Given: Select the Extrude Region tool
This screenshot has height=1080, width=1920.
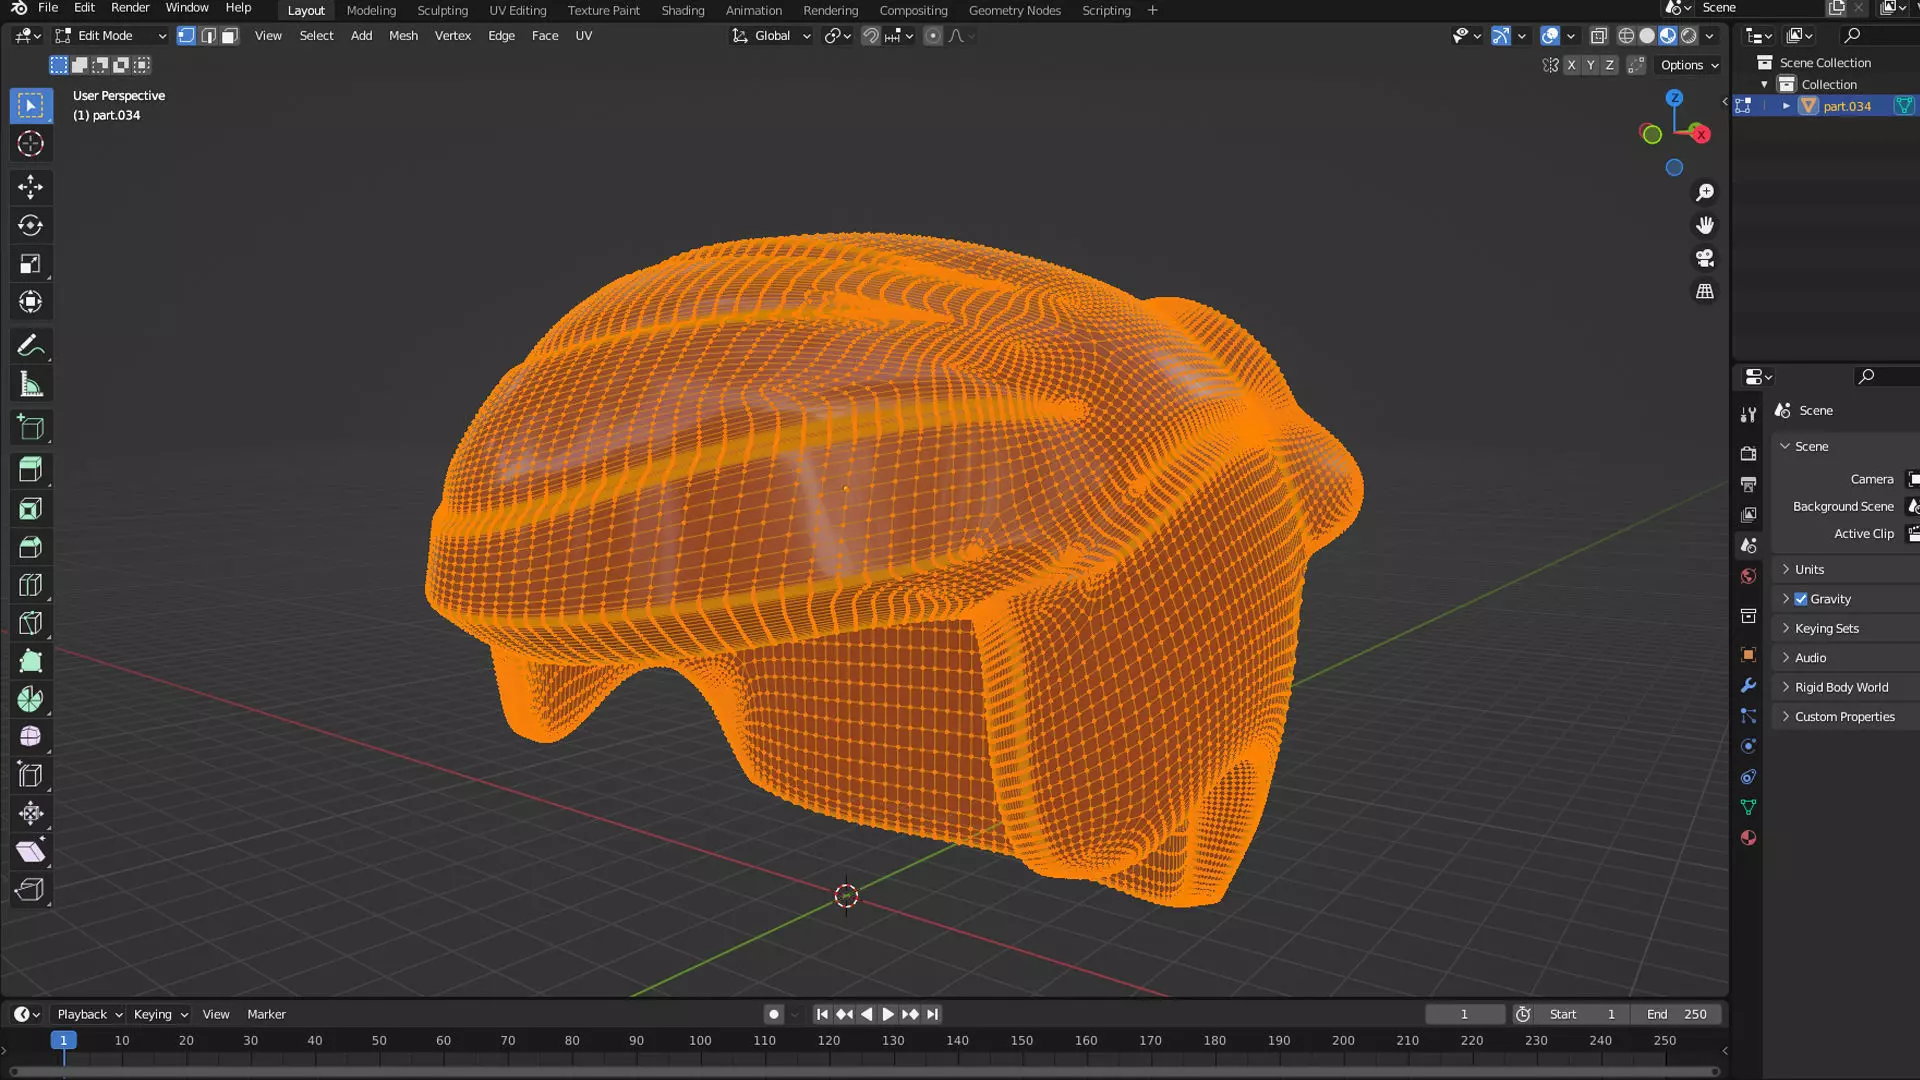Looking at the screenshot, I should pyautogui.click(x=30, y=469).
